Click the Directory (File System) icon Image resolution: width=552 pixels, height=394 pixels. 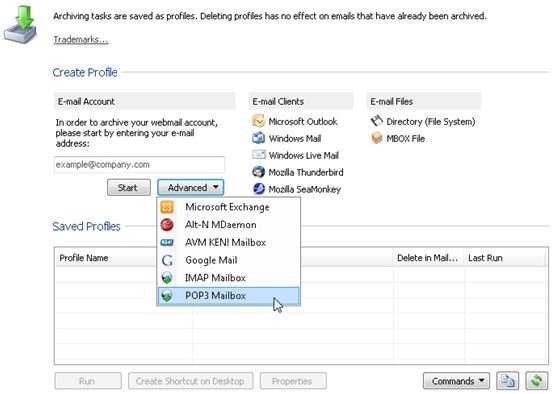pos(376,121)
